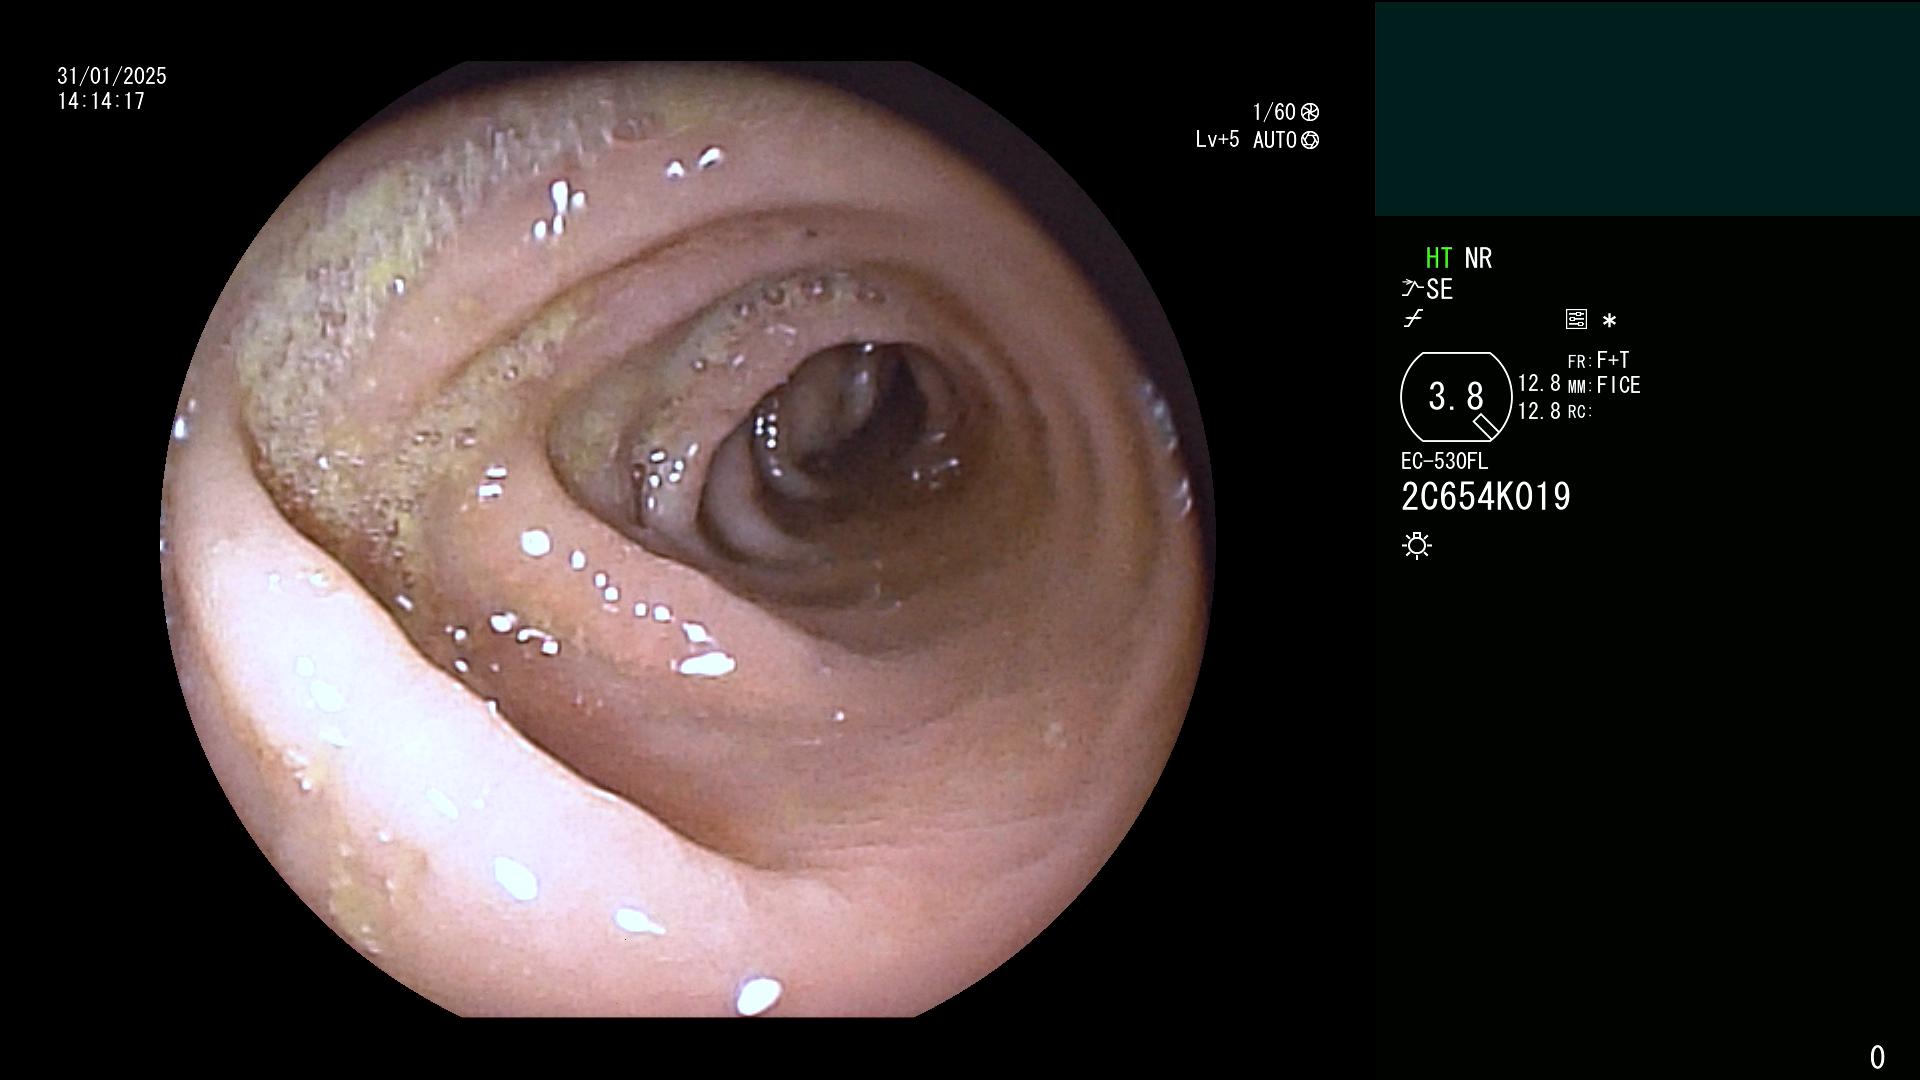Click the shutter speed icon beside 1/60
The width and height of the screenshot is (1920, 1080).
tap(1310, 112)
